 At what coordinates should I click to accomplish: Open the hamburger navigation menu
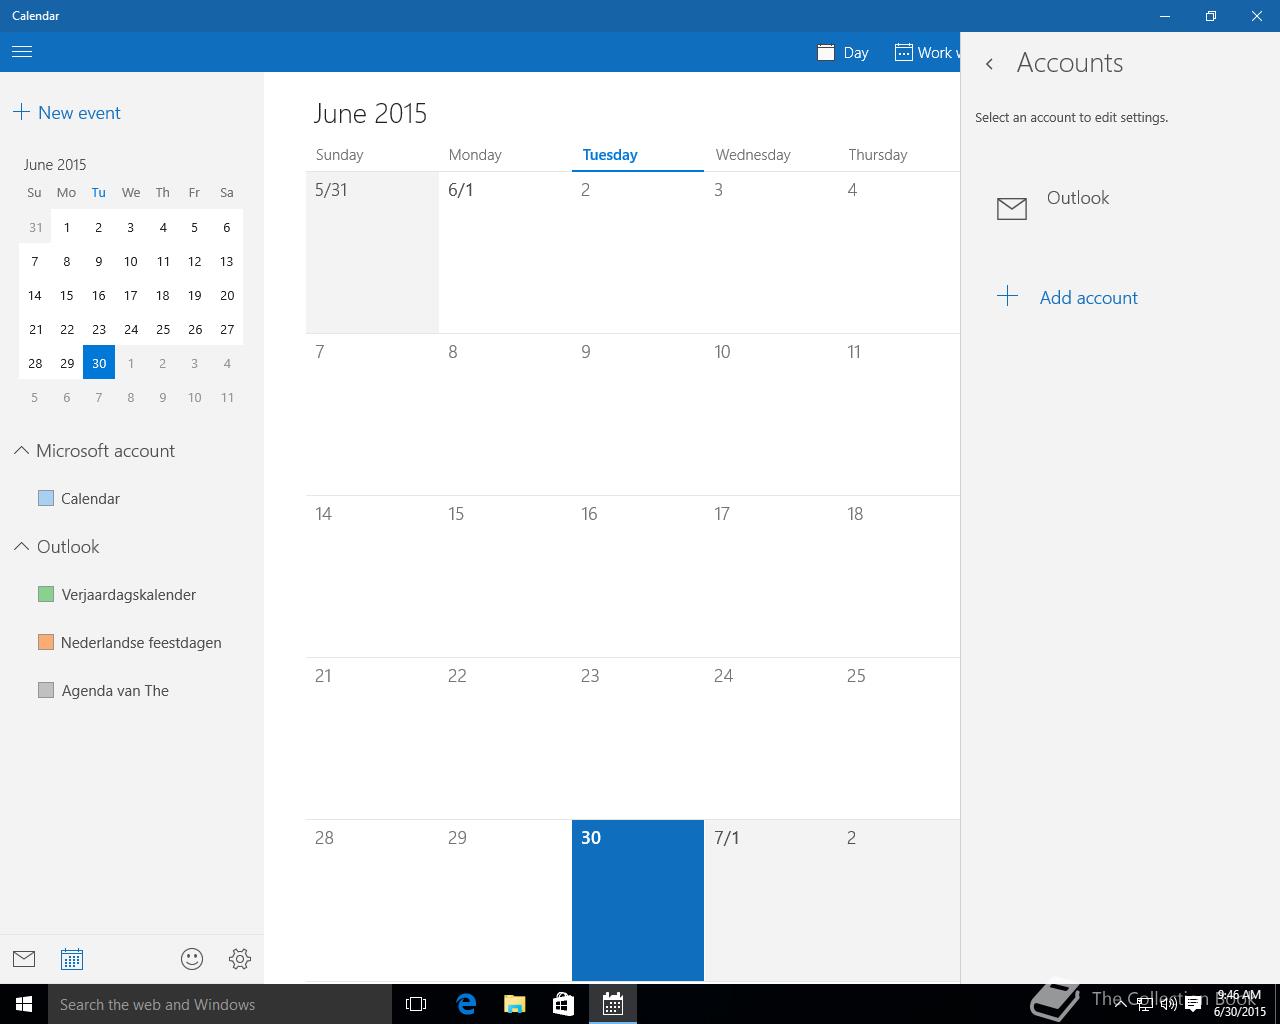[x=22, y=52]
